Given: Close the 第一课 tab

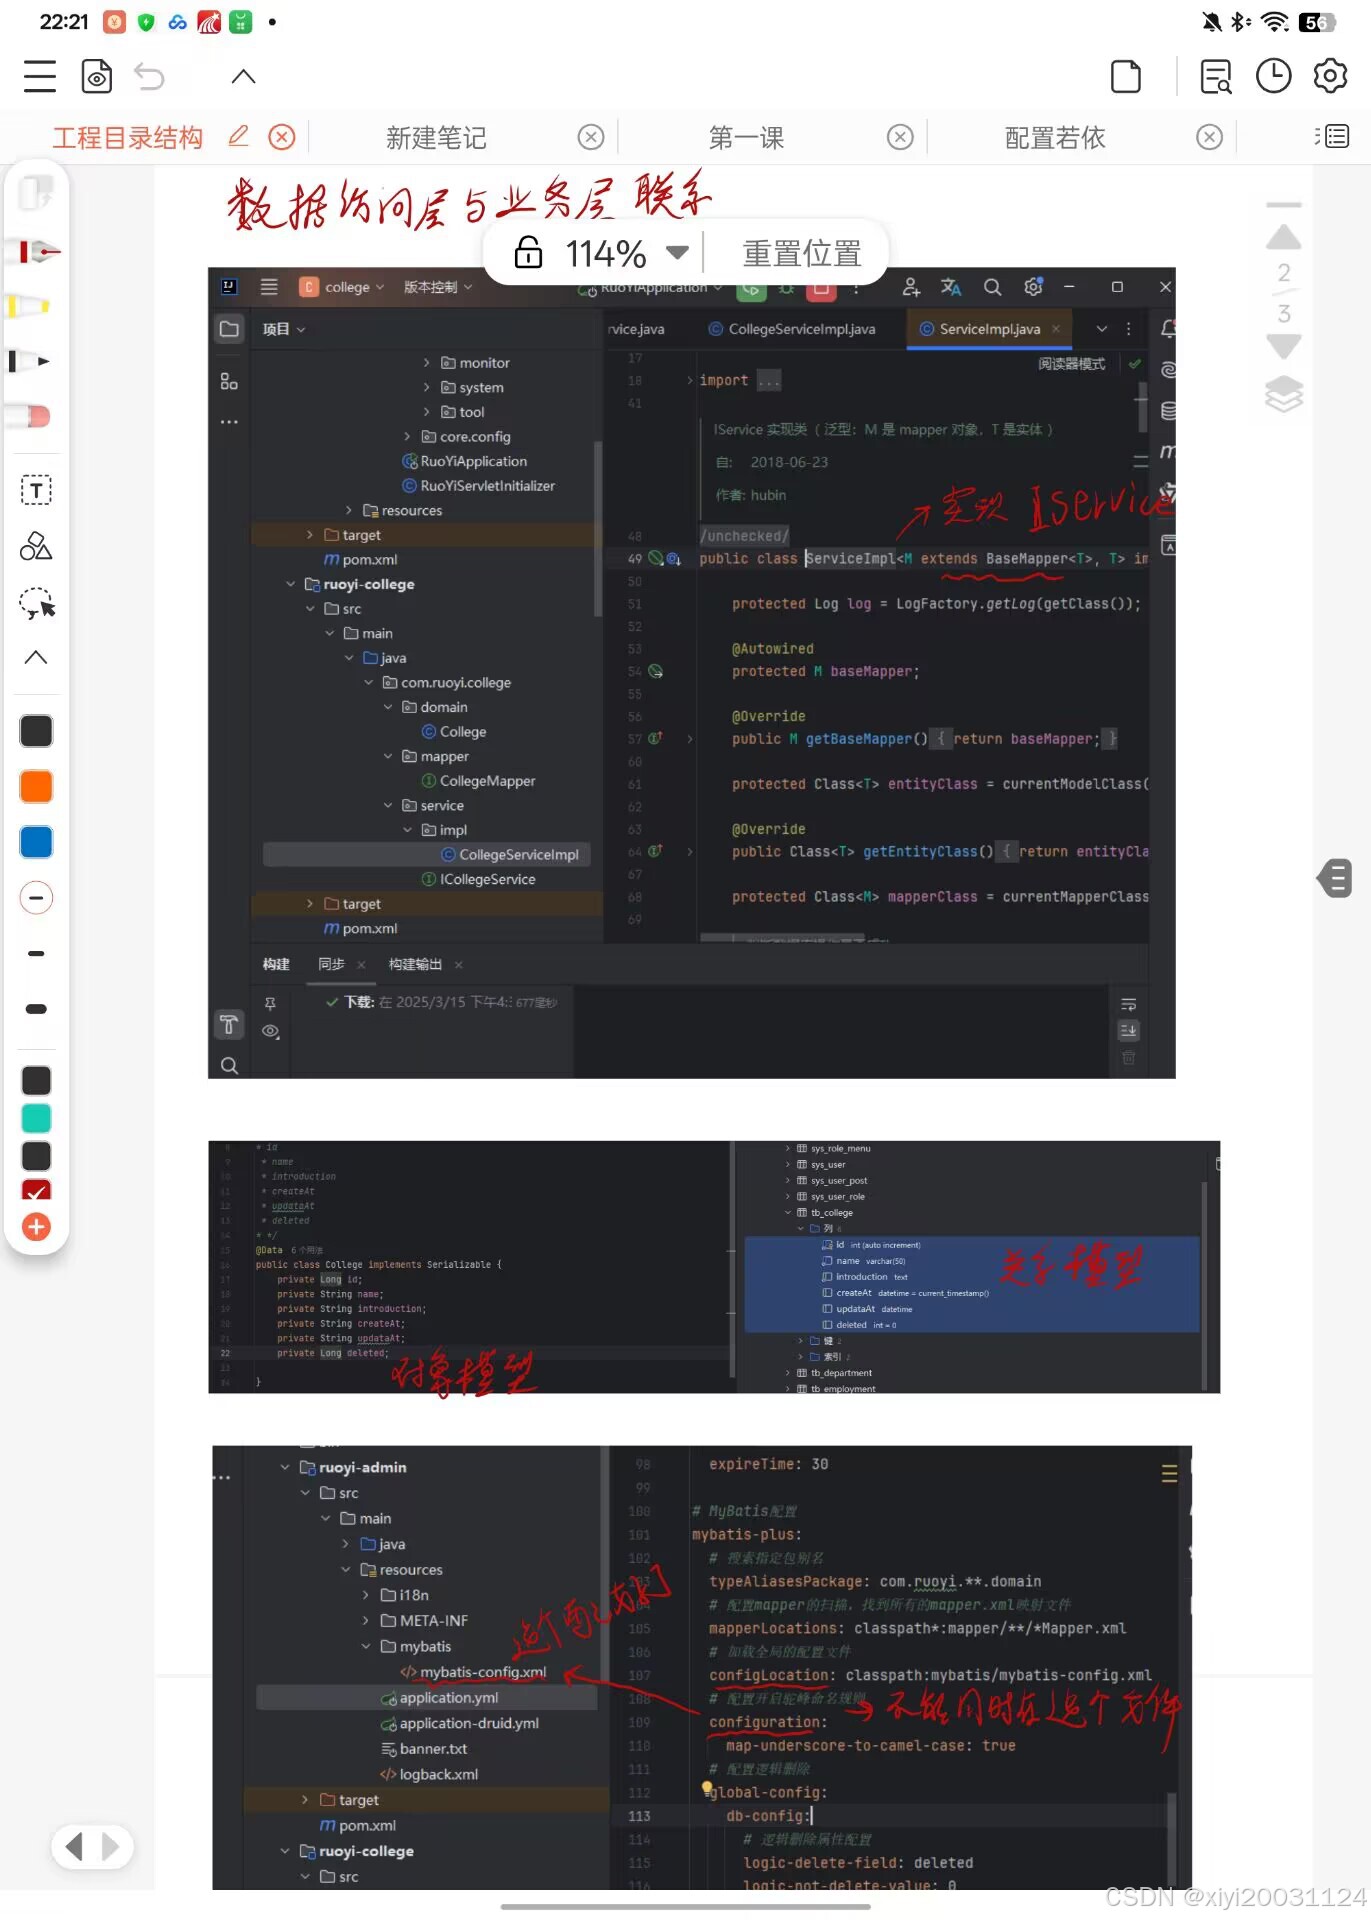Looking at the screenshot, I should (x=900, y=137).
